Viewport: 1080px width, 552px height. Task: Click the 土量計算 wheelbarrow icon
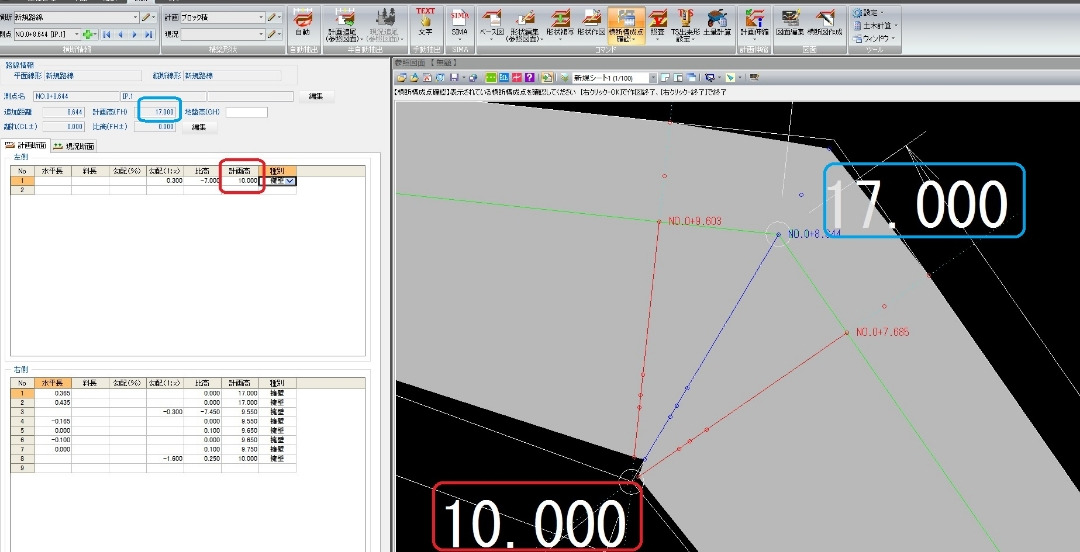click(x=718, y=23)
